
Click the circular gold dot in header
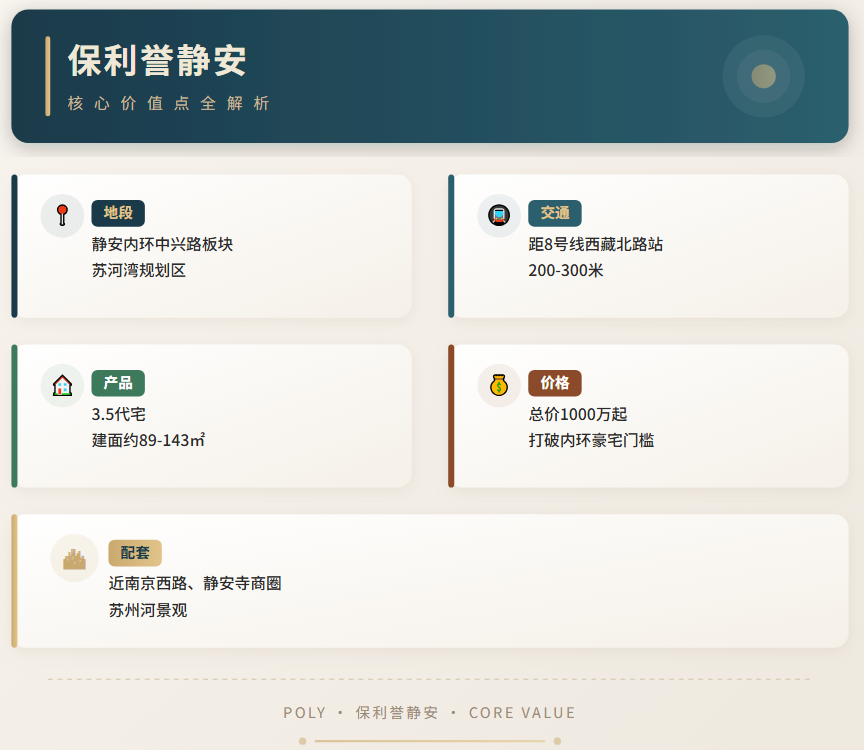pyautogui.click(x=764, y=76)
